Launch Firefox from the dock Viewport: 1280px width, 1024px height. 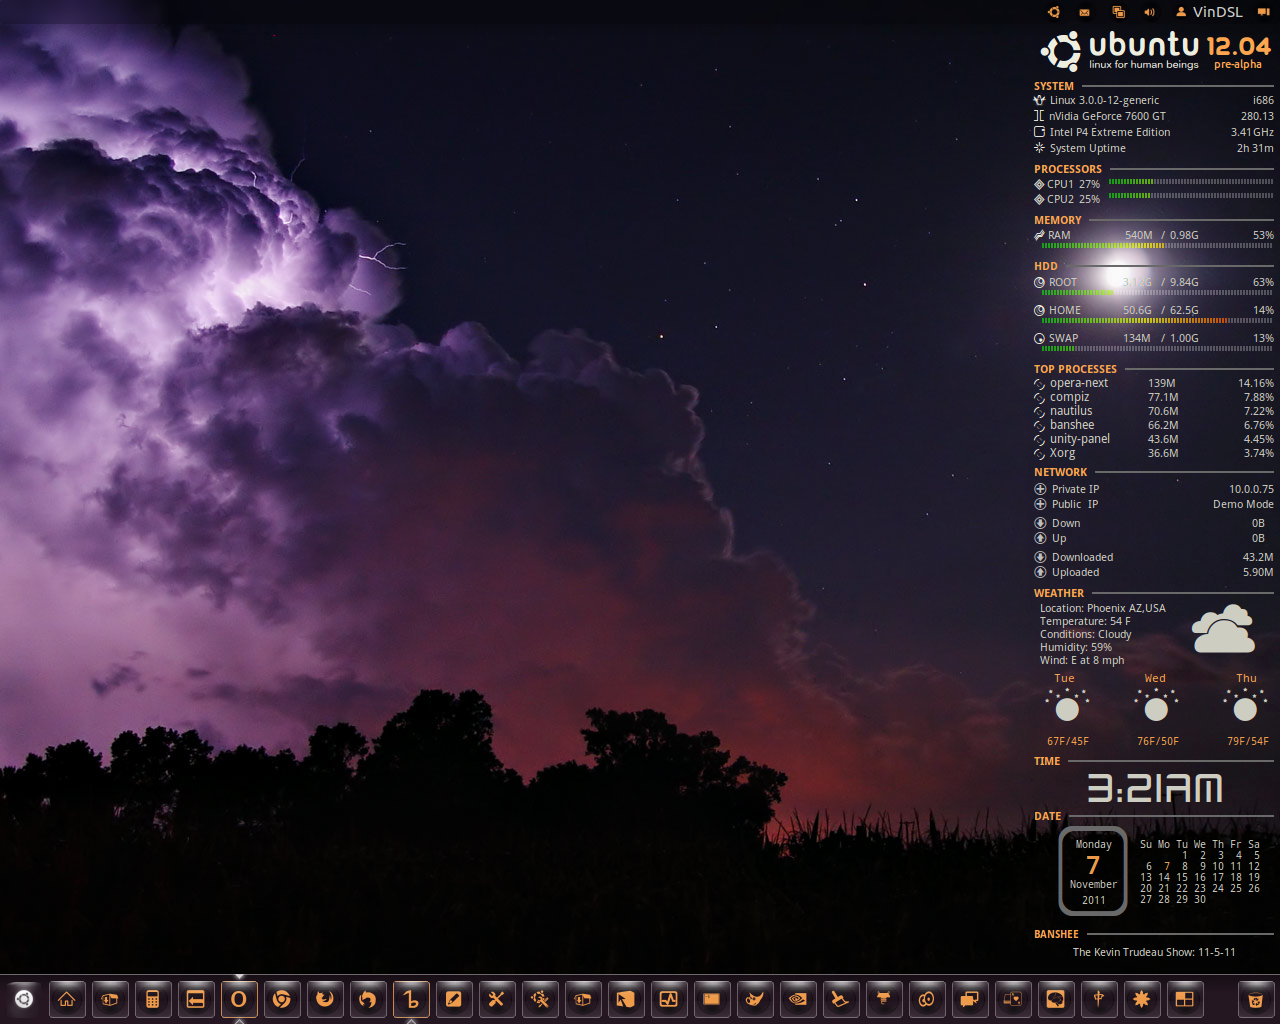325,999
